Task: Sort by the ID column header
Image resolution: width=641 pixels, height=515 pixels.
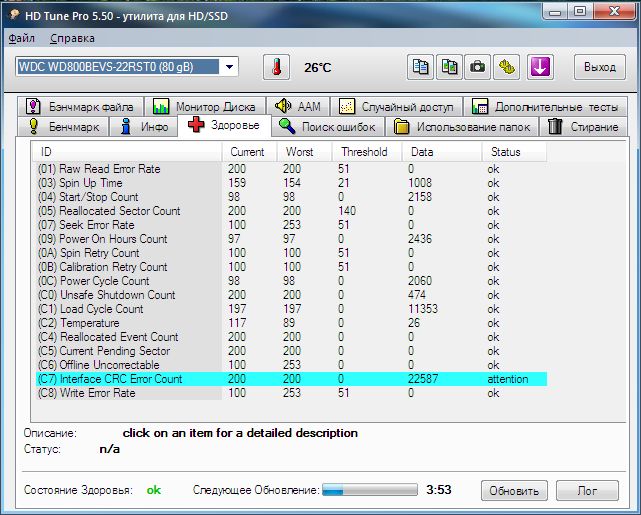Action: pos(127,152)
